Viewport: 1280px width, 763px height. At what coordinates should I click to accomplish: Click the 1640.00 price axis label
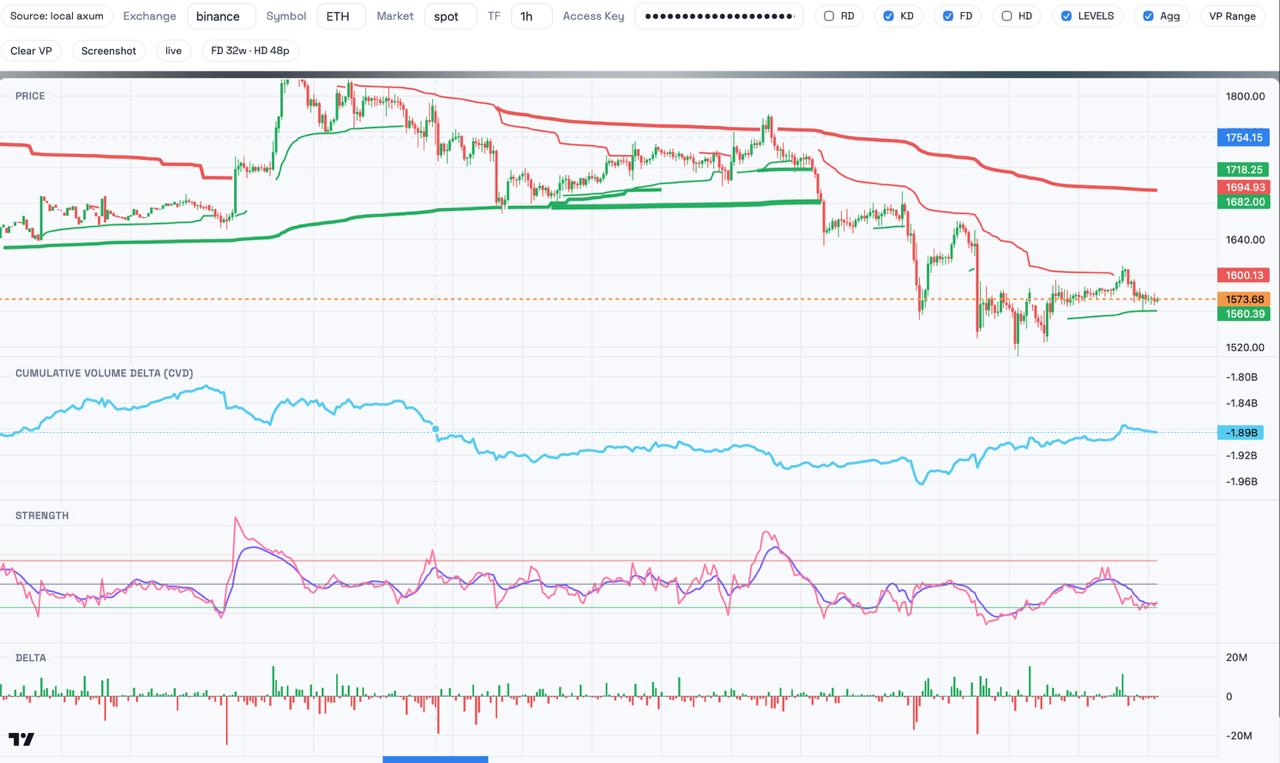1245,239
